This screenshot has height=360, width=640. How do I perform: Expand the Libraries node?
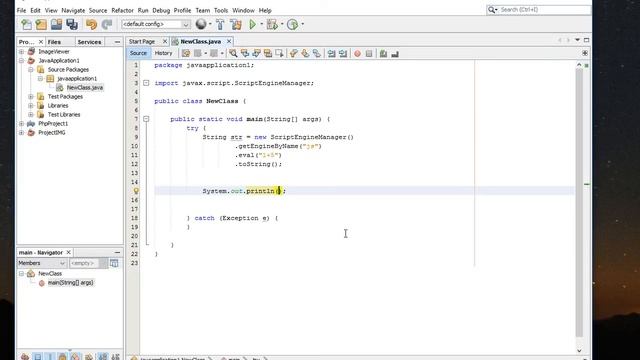click(31, 106)
